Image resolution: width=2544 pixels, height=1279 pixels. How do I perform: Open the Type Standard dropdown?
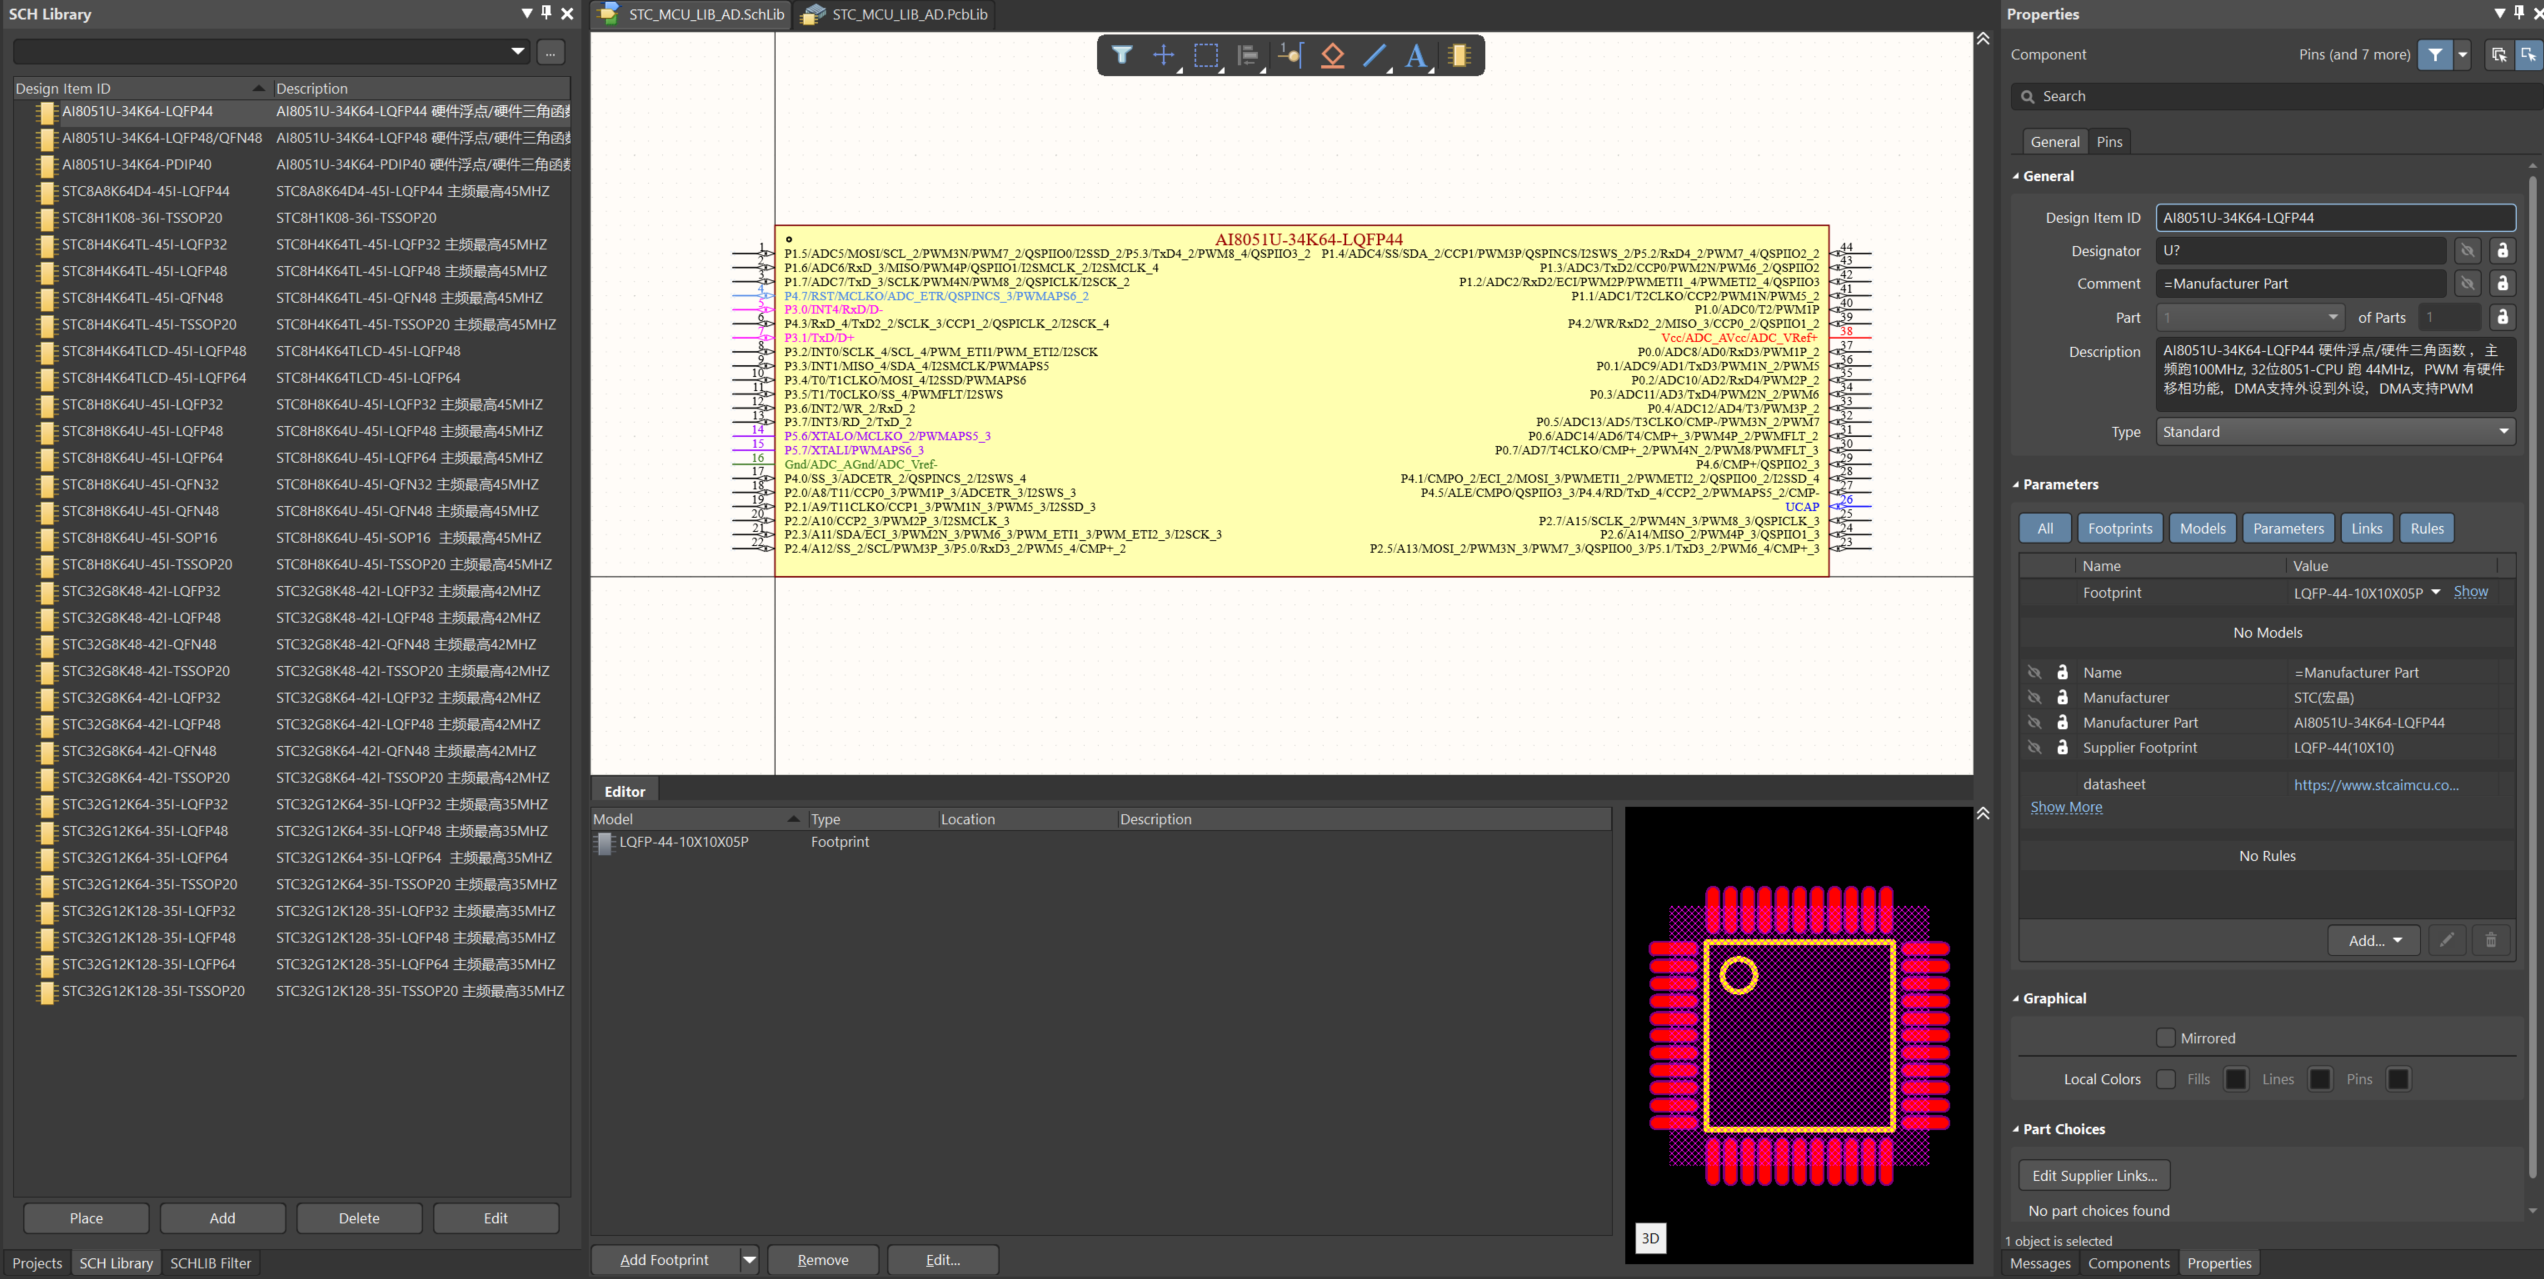coord(2335,432)
